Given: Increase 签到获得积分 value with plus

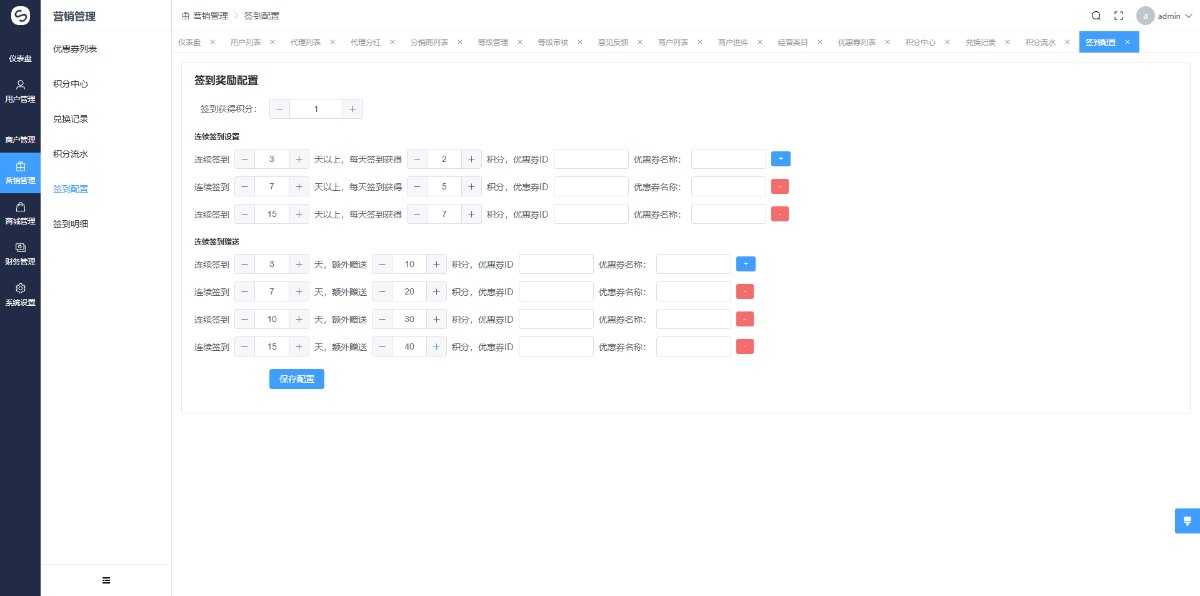Looking at the screenshot, I should coord(352,109).
